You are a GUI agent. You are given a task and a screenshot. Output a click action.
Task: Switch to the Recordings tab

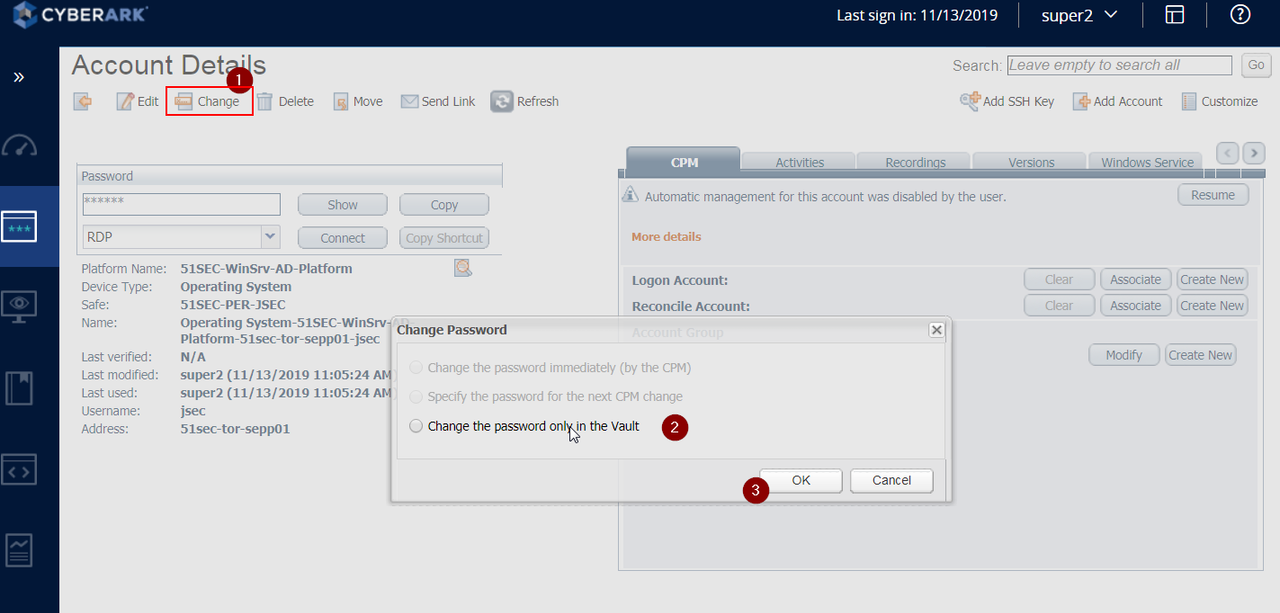[915, 162]
